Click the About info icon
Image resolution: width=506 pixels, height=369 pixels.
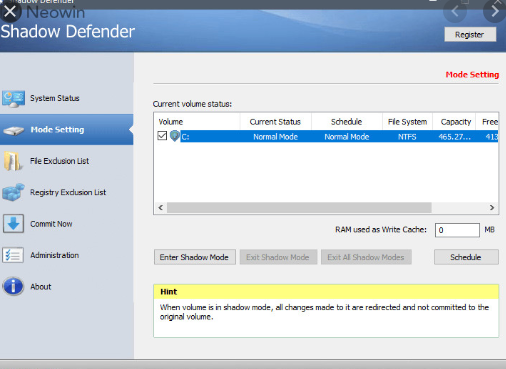click(x=13, y=286)
